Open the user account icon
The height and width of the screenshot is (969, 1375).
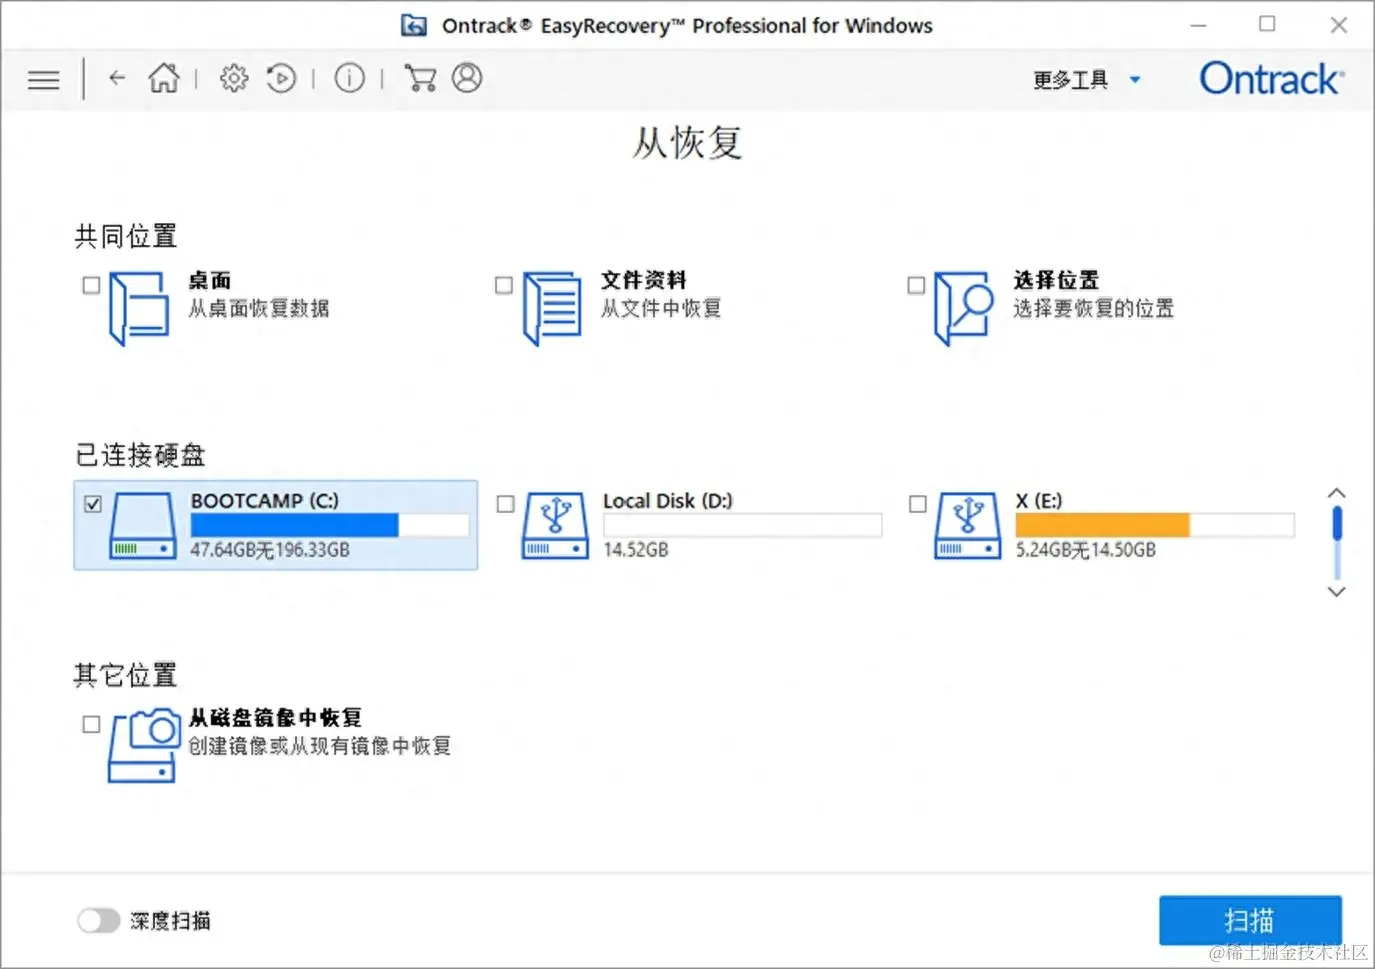point(467,77)
